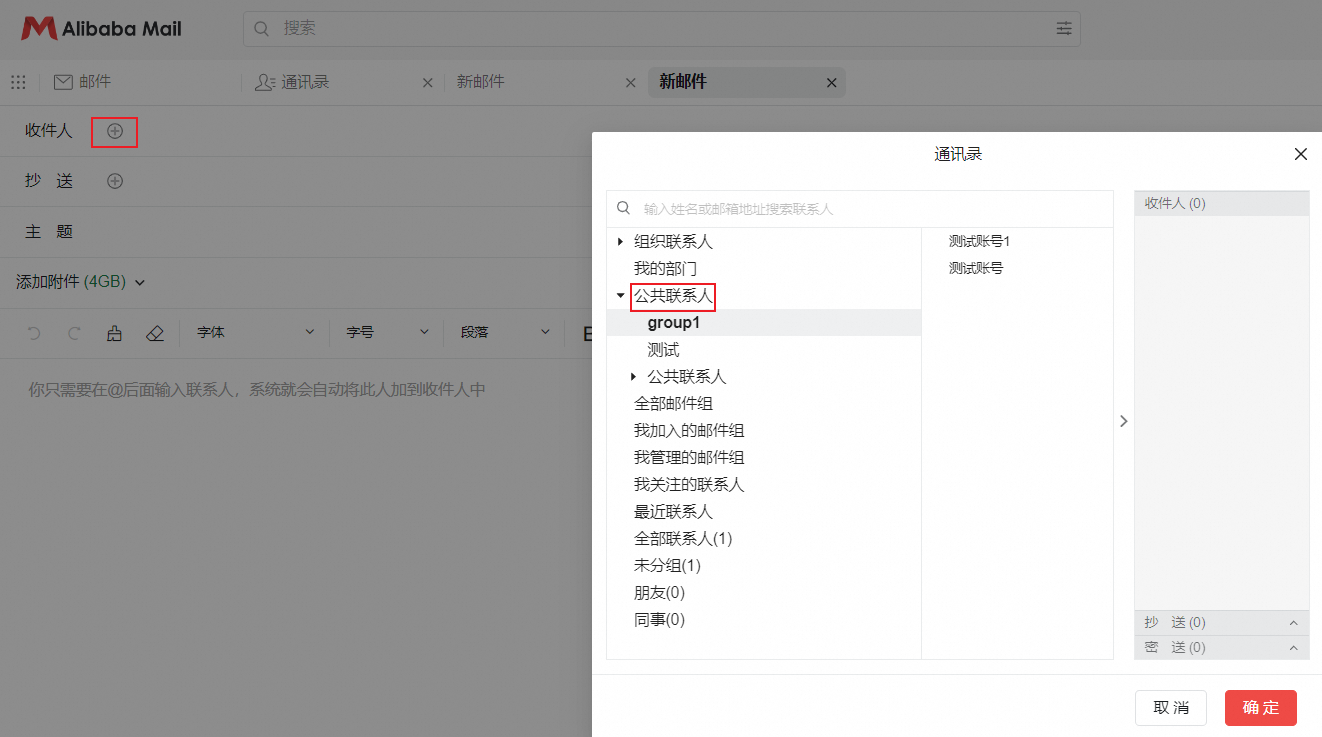Close the 通讯录 dialog with X
The height and width of the screenshot is (737, 1322).
pyautogui.click(x=1301, y=154)
